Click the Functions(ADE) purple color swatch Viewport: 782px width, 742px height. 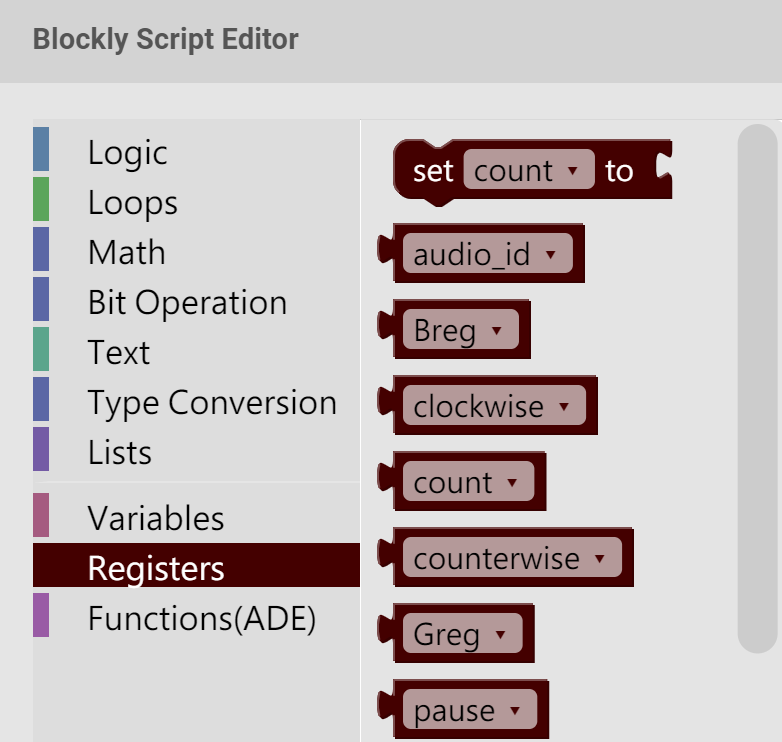pos(41,615)
